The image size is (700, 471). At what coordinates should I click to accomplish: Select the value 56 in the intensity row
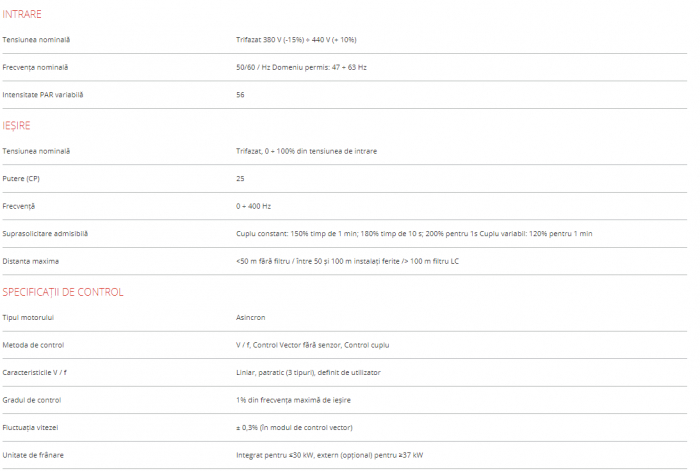point(240,95)
